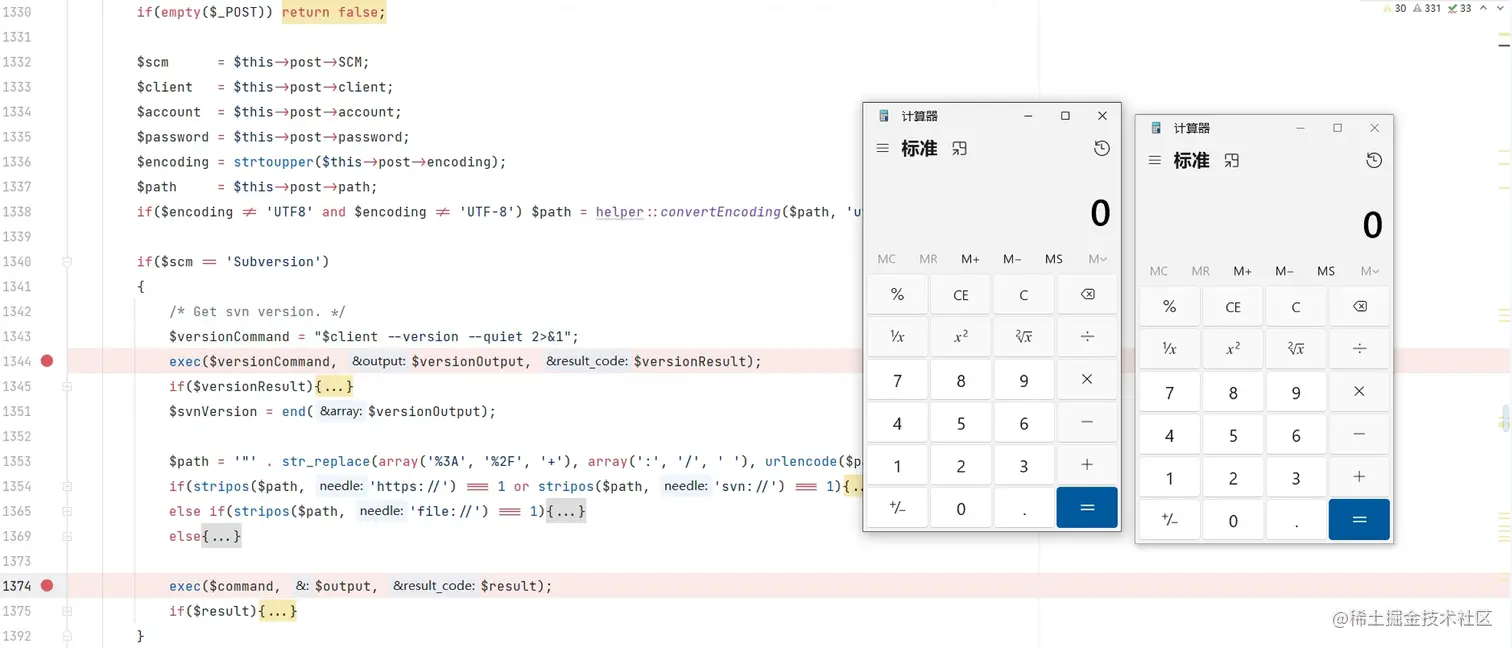
Task: Click reciprocal 1/x key in right Calculator
Action: click(x=1169, y=349)
